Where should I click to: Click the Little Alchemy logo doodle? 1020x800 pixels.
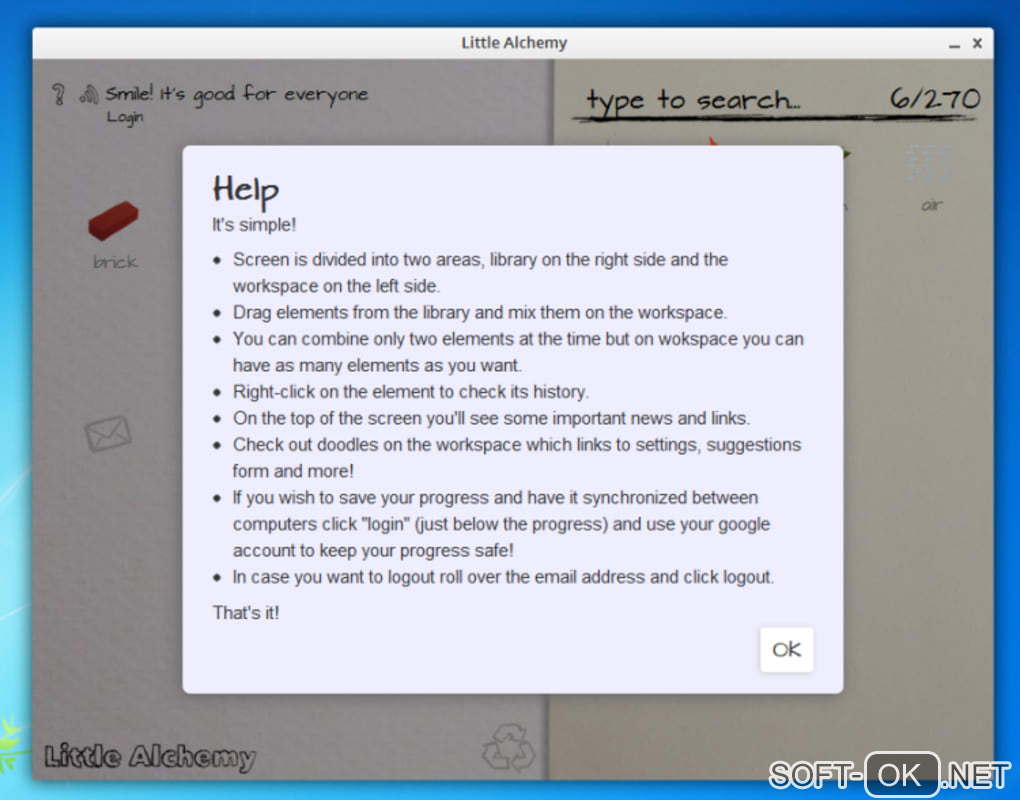click(x=150, y=756)
